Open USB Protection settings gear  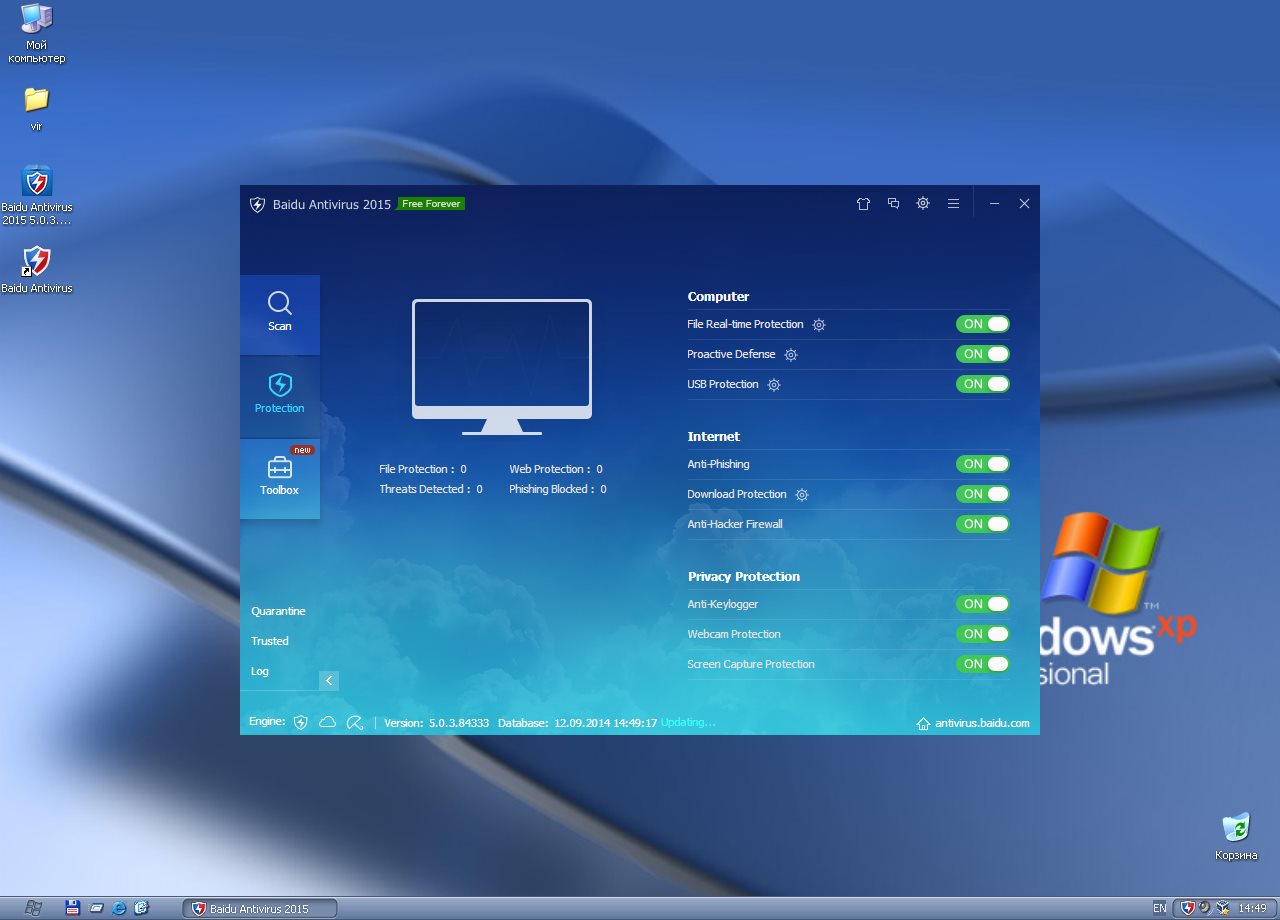(x=774, y=385)
